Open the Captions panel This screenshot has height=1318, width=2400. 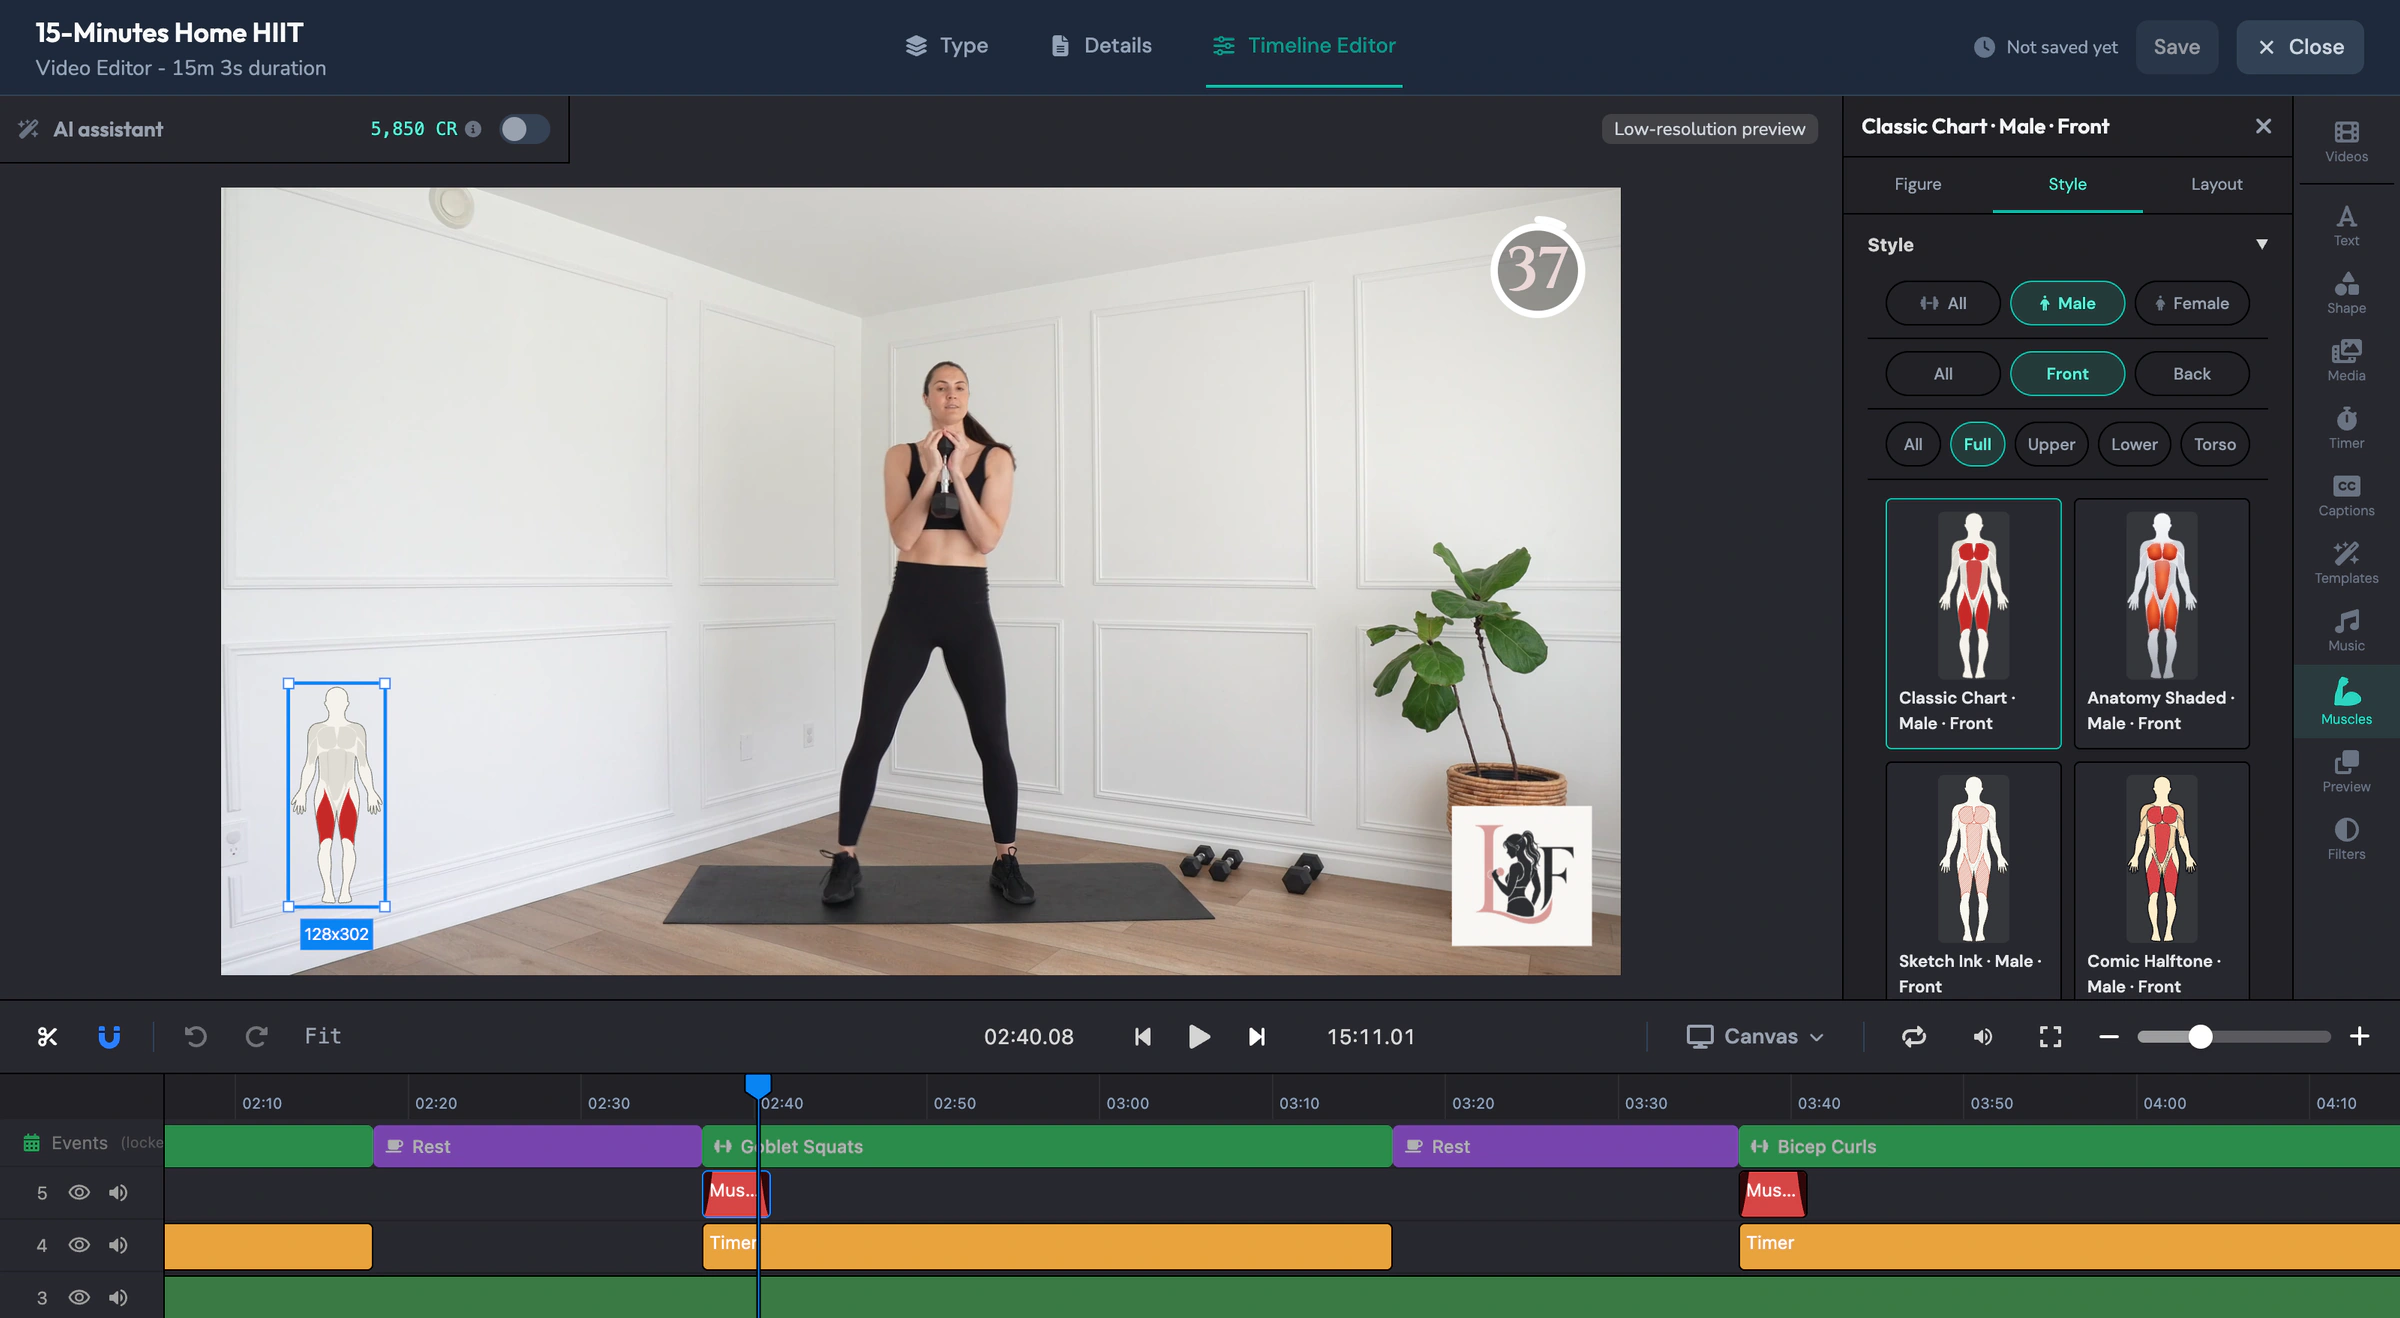click(2346, 496)
